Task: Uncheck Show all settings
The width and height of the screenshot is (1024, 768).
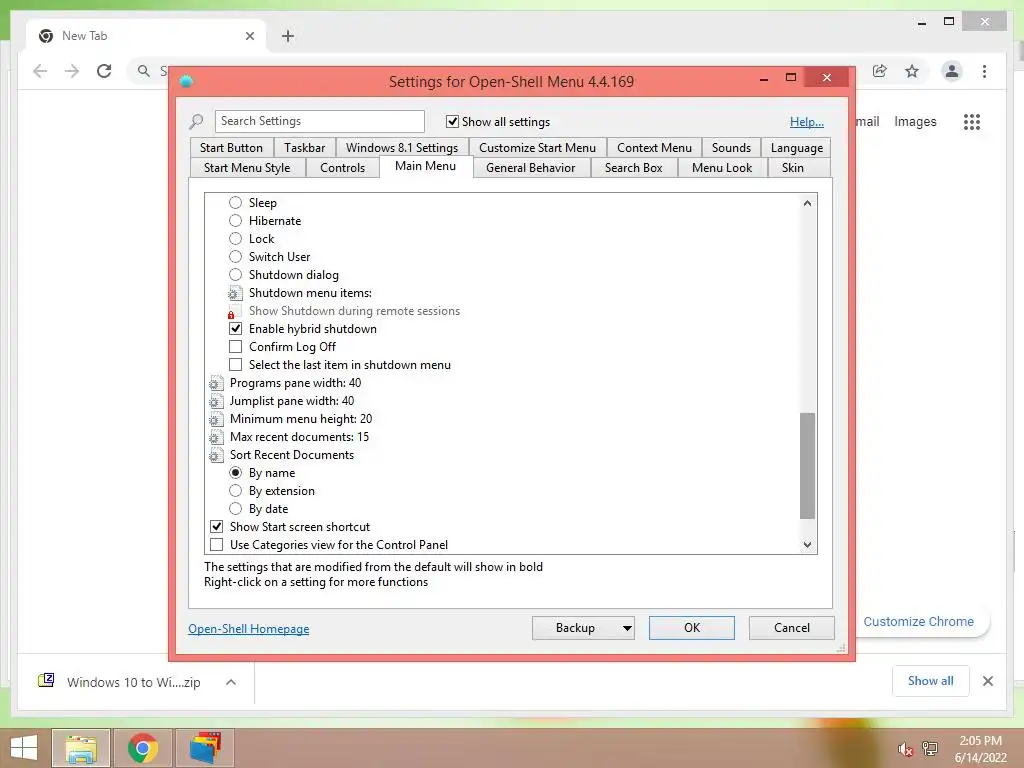Action: [x=452, y=121]
